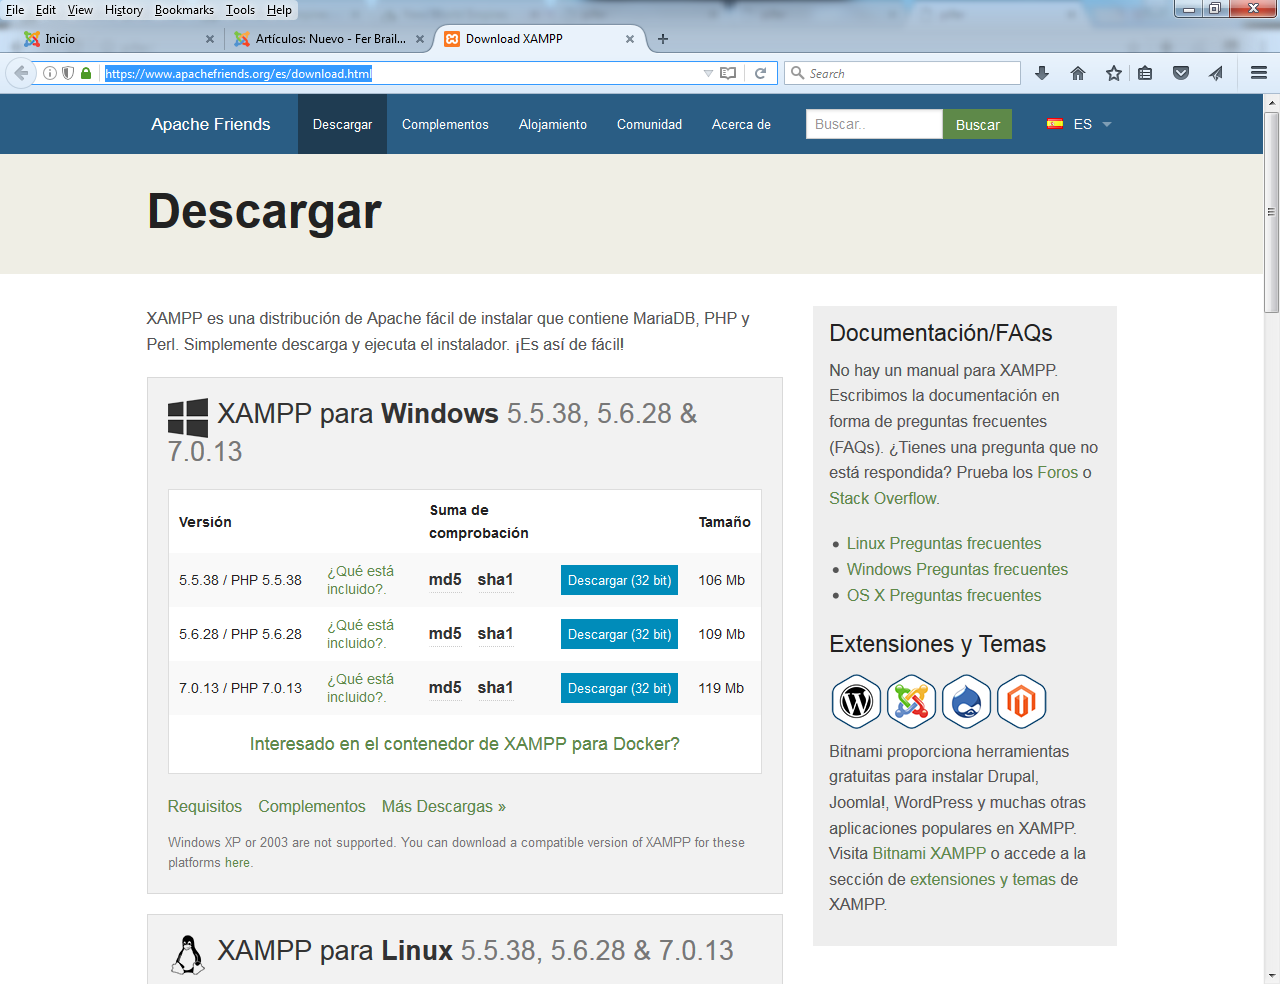1280x984 pixels.
Task: Open the Firefox hamburger menu
Action: coord(1258,73)
